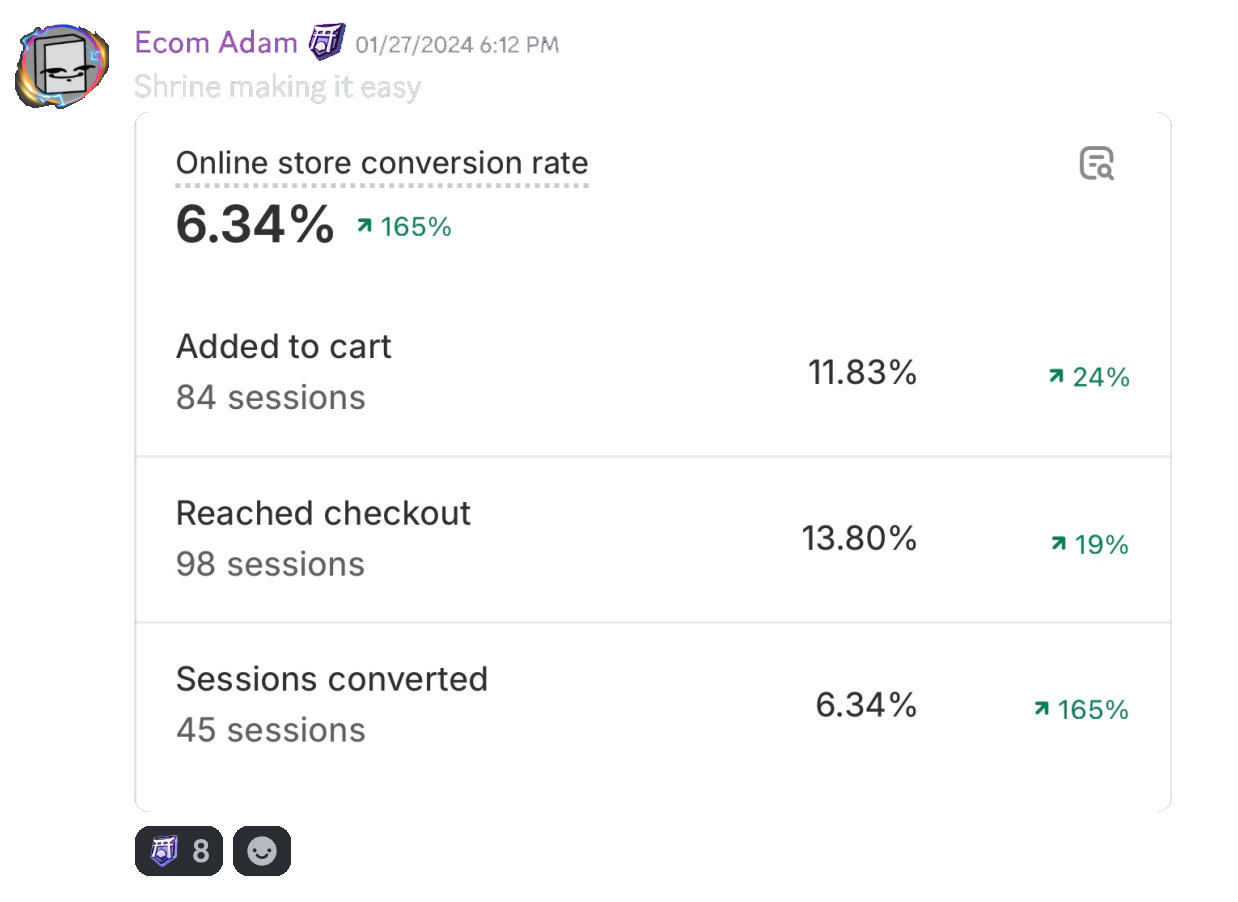Click the 11.83% added to cart value
Image resolution: width=1238 pixels, height=902 pixels.
coord(863,373)
